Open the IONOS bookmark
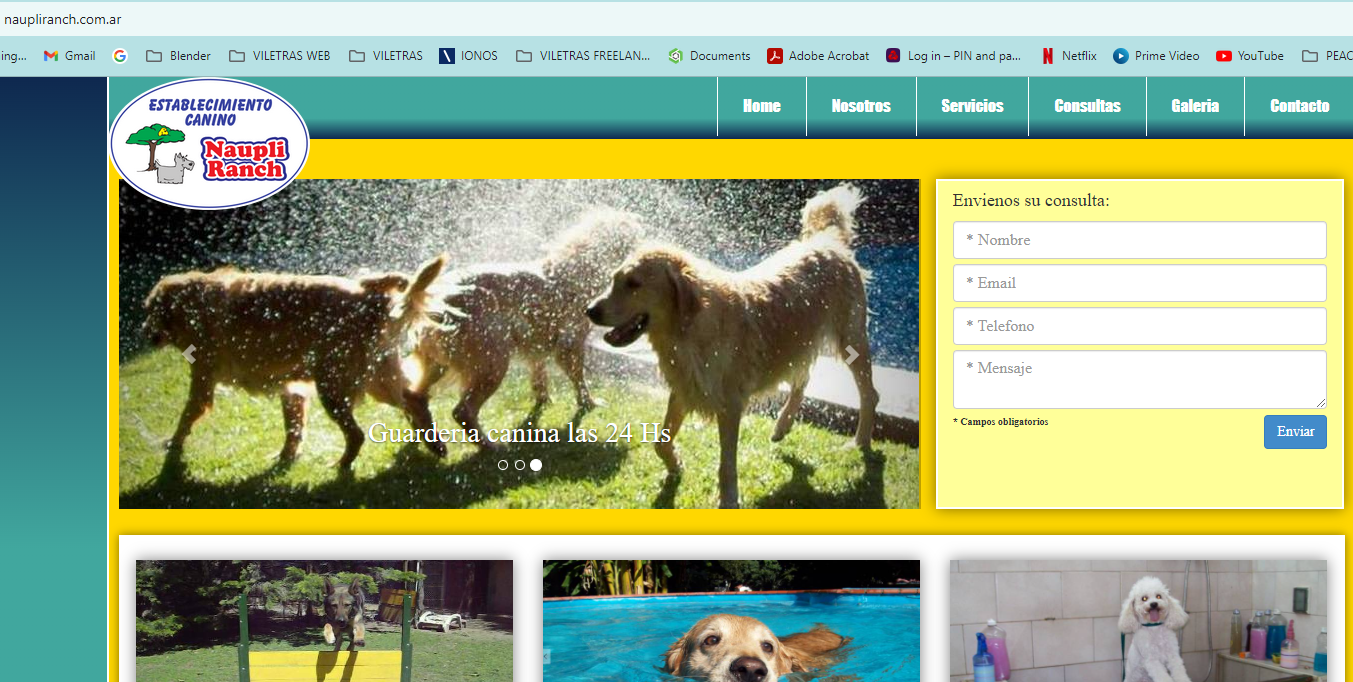This screenshot has width=1353, height=682. [468, 56]
